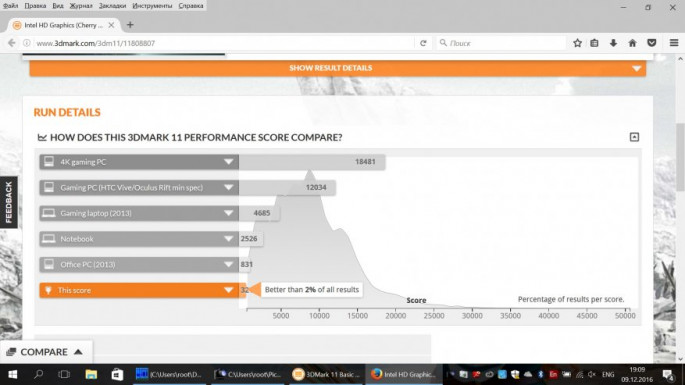Viewport: 685px width, 385px height.
Task: Open the hamburger menu icon
Action: coord(674,43)
